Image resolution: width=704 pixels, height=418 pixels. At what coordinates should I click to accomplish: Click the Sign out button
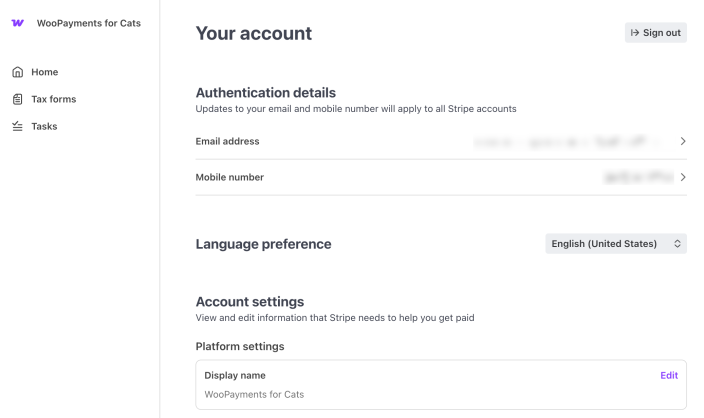(x=656, y=33)
